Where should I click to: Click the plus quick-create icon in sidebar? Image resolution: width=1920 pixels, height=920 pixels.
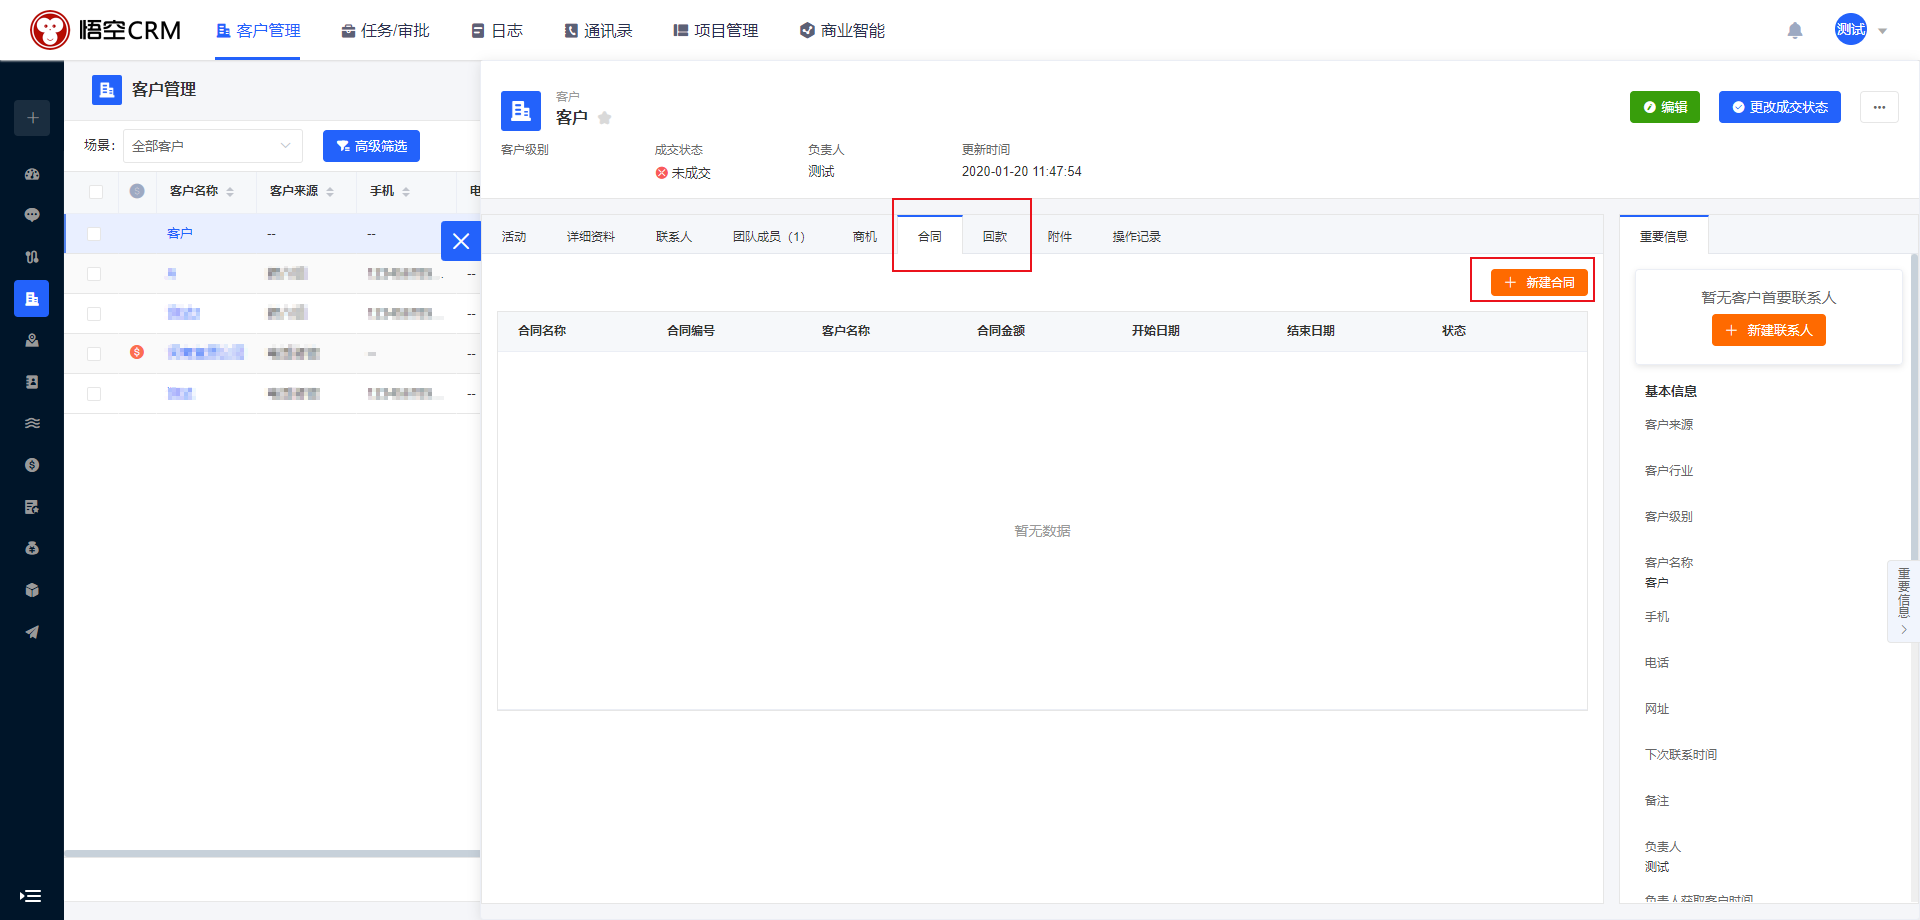coord(32,118)
